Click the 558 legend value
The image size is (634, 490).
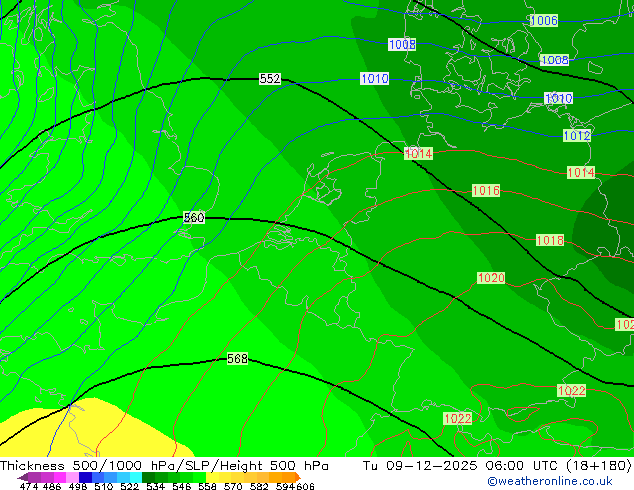pos(207,486)
